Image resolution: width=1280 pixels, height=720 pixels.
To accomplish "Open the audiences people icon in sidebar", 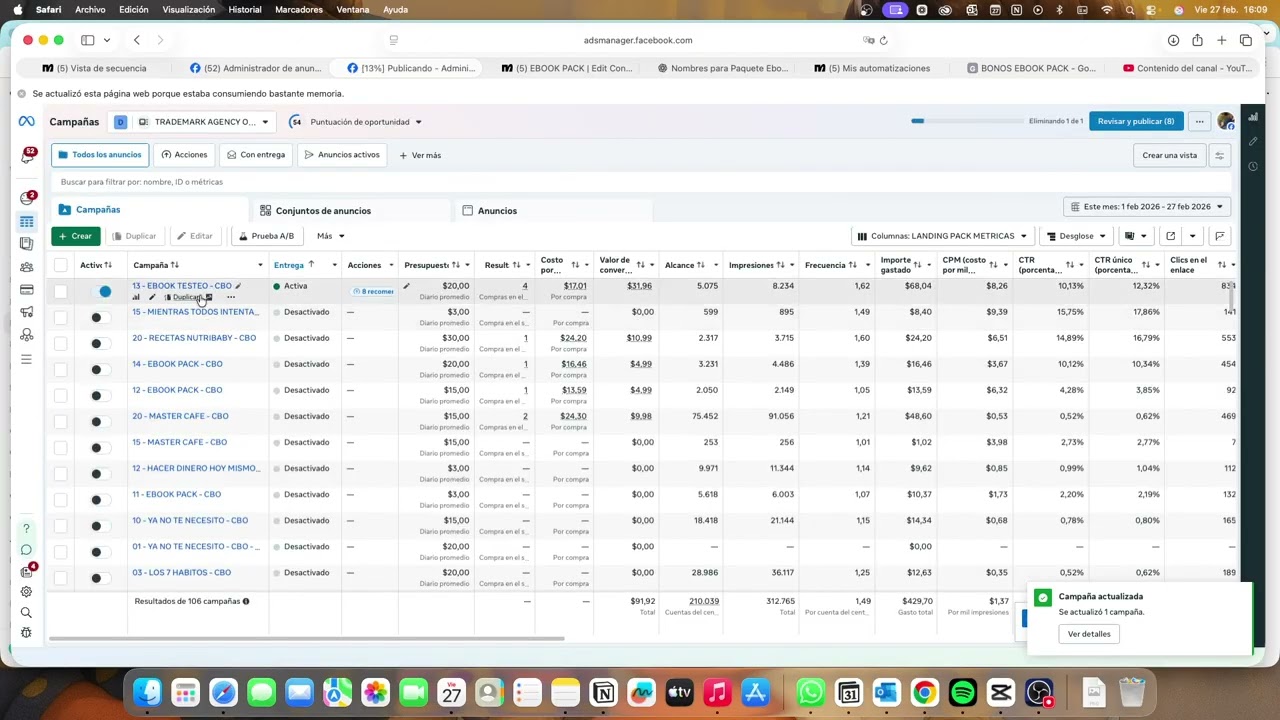I will pos(27,267).
